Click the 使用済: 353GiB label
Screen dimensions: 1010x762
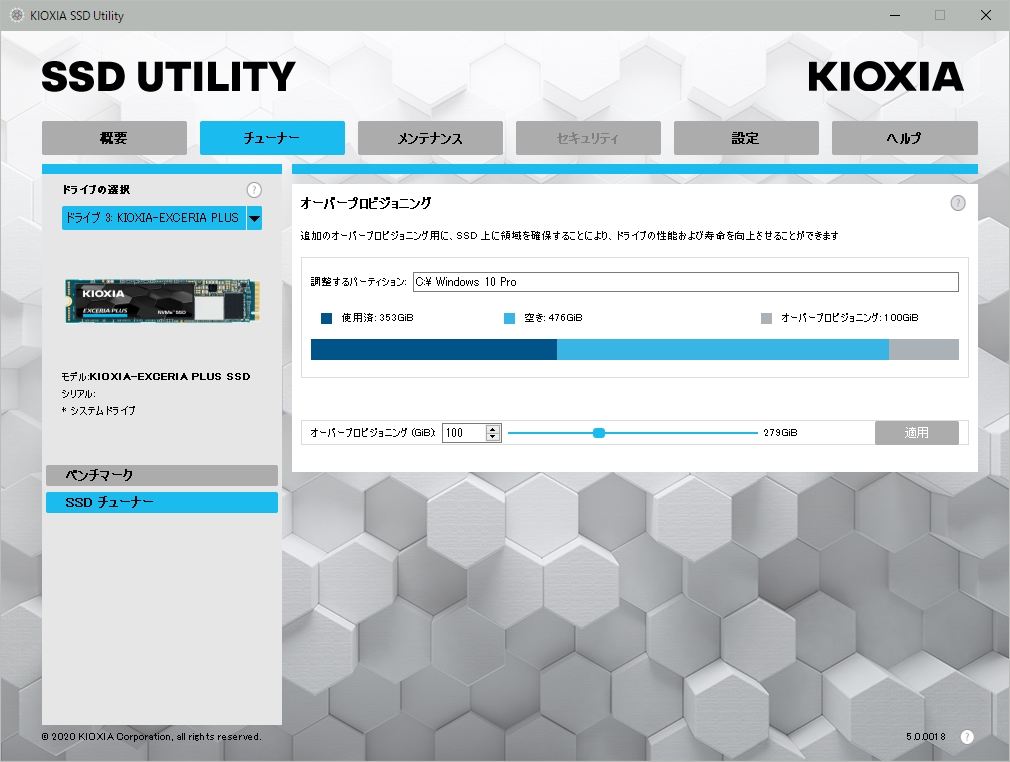(377, 318)
